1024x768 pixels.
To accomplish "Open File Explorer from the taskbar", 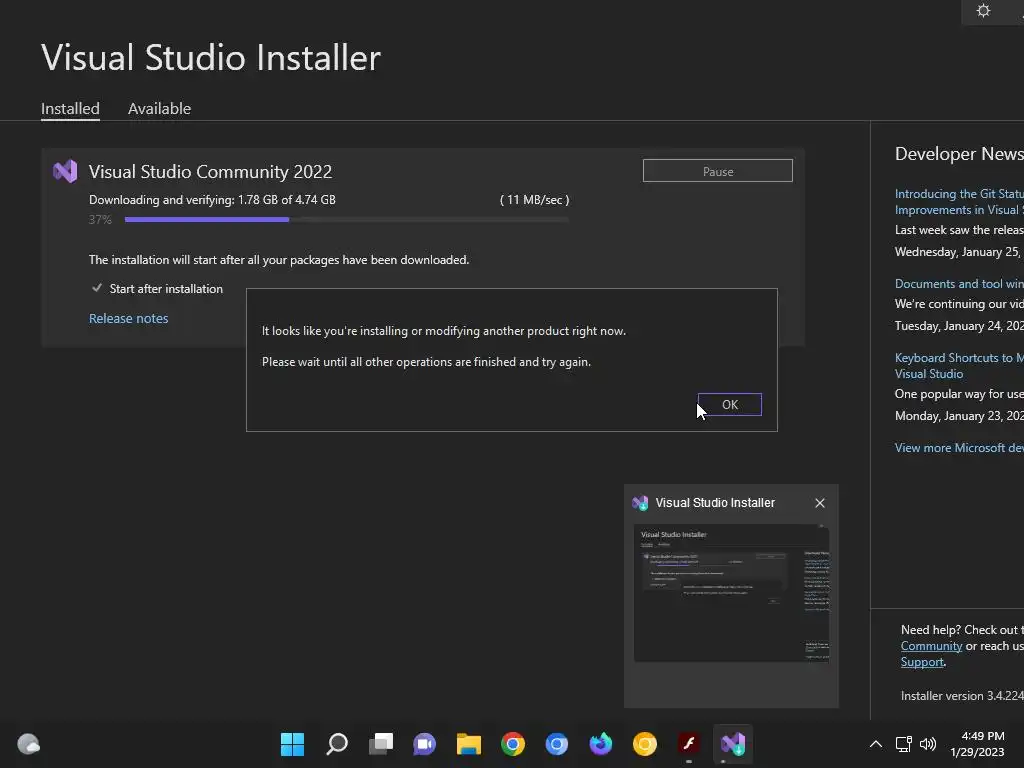I will point(468,744).
